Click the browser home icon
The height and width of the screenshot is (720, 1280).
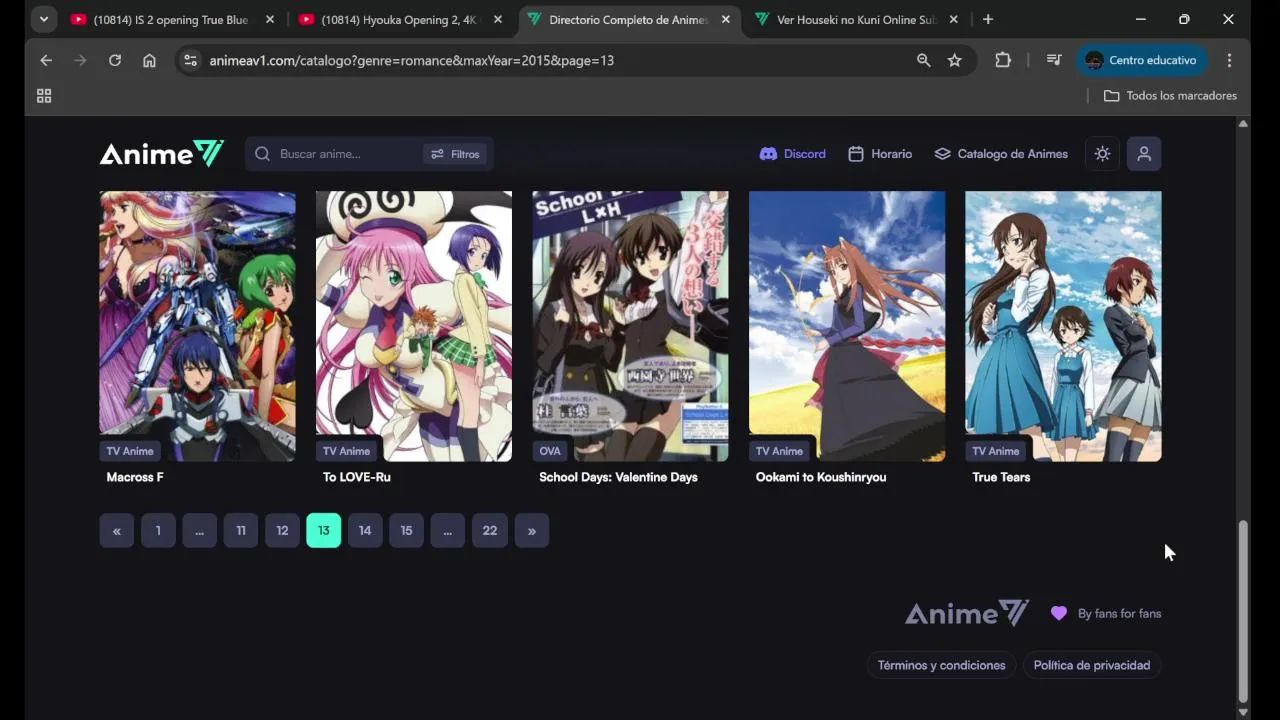(149, 60)
